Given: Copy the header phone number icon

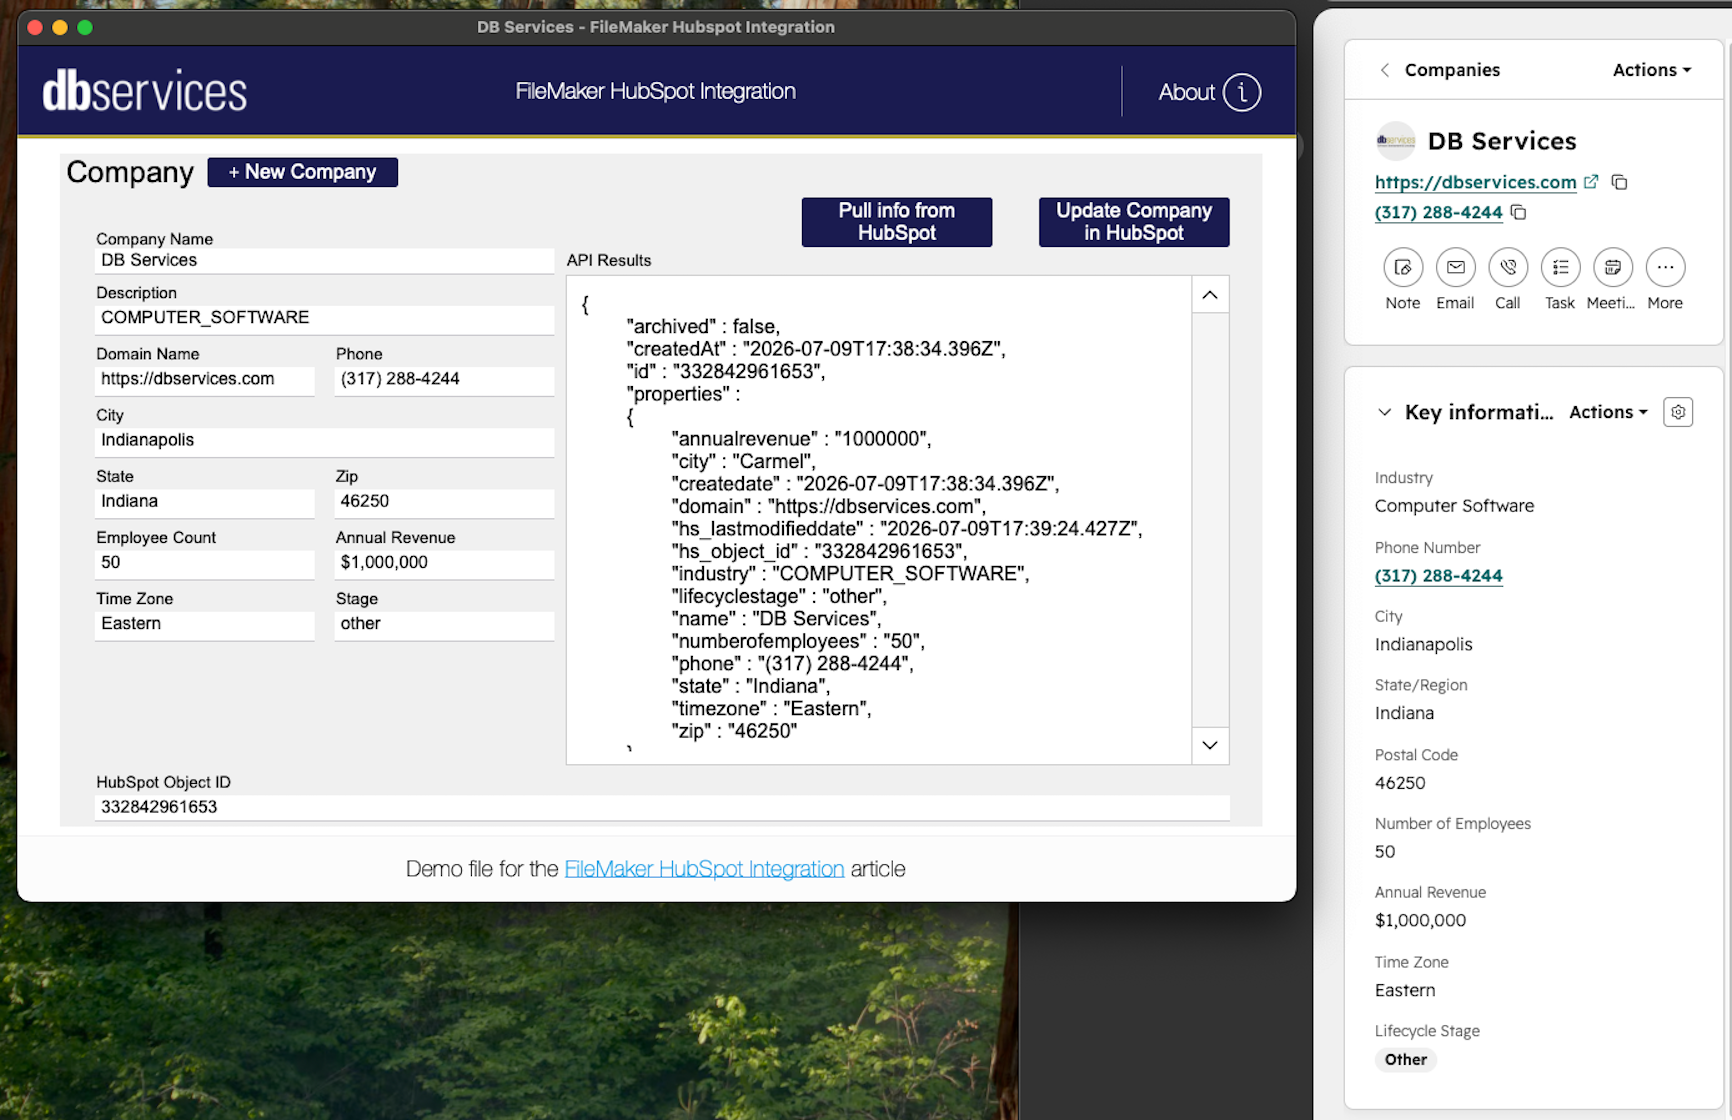Looking at the screenshot, I should (1518, 212).
